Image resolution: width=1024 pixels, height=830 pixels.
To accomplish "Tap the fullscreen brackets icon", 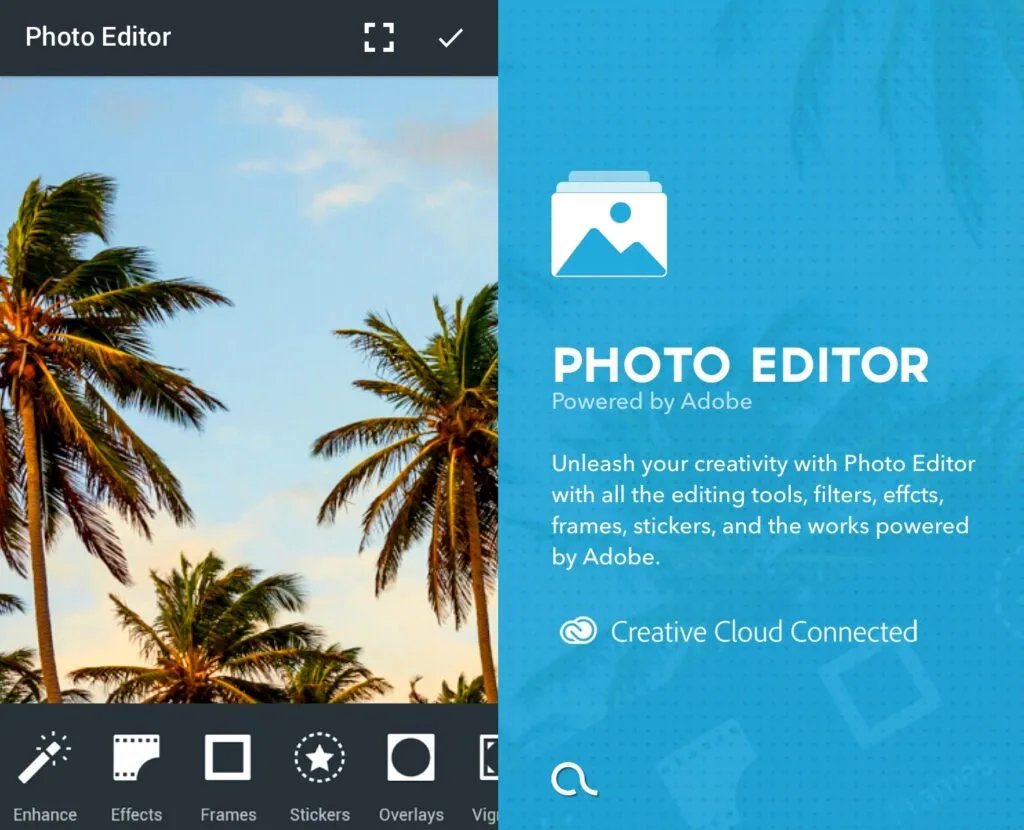I will click(x=379, y=37).
